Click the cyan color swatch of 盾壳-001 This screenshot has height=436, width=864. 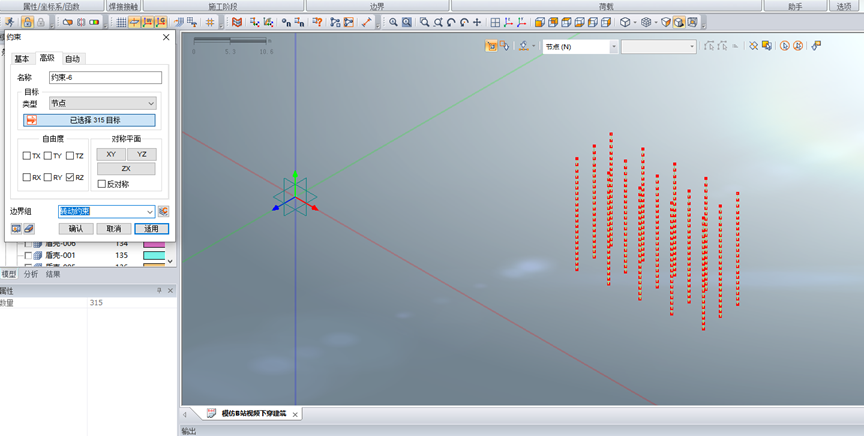154,256
